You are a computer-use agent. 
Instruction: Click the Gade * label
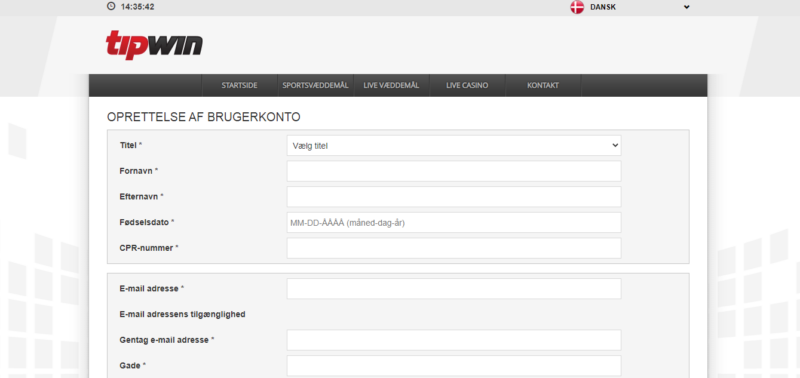tap(133, 366)
